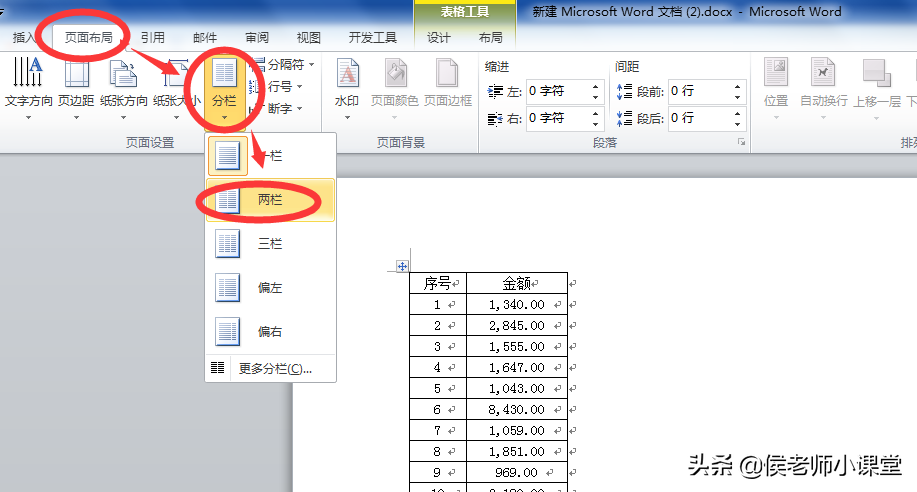Expand the 纸张方向 dropdown arrow

[123, 118]
